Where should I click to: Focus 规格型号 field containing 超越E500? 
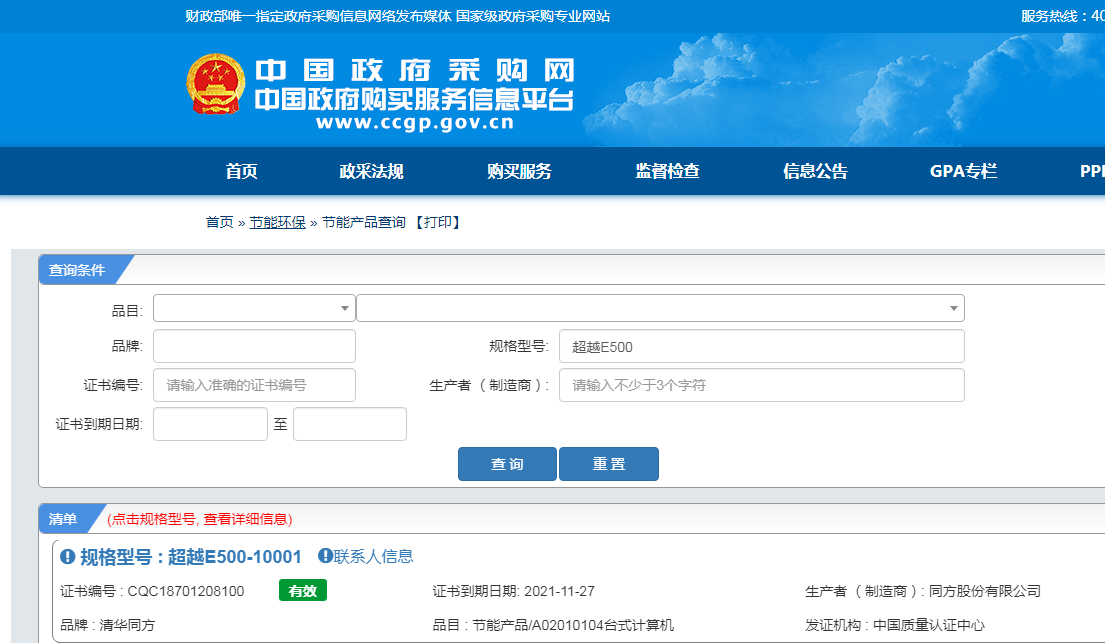click(762, 346)
